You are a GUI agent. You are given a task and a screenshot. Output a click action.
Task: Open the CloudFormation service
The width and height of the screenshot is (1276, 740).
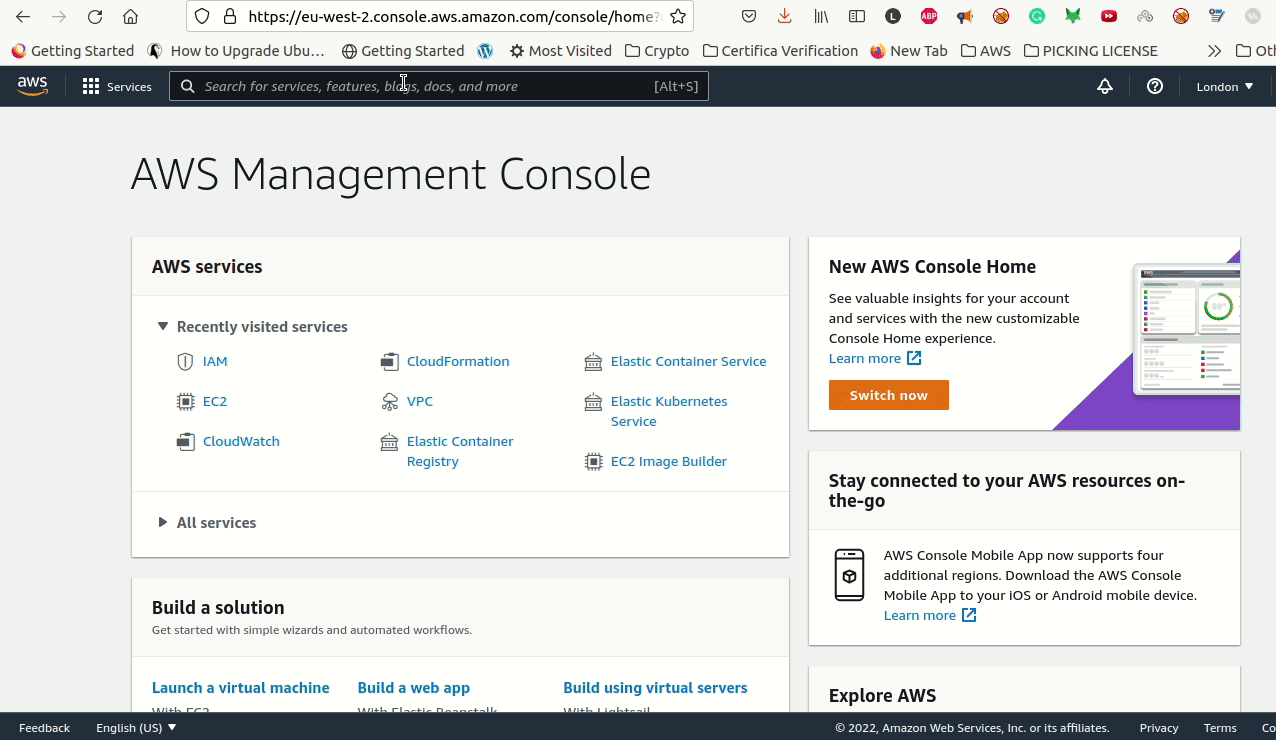tap(458, 362)
